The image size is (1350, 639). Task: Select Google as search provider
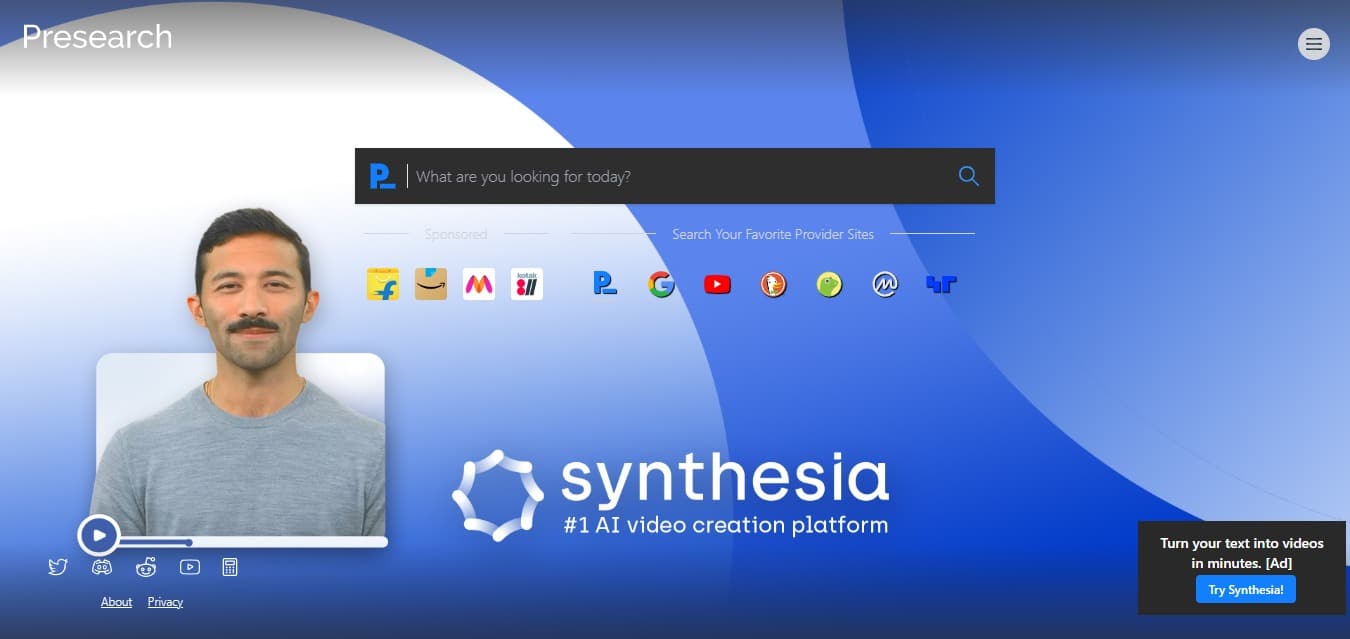pos(661,285)
